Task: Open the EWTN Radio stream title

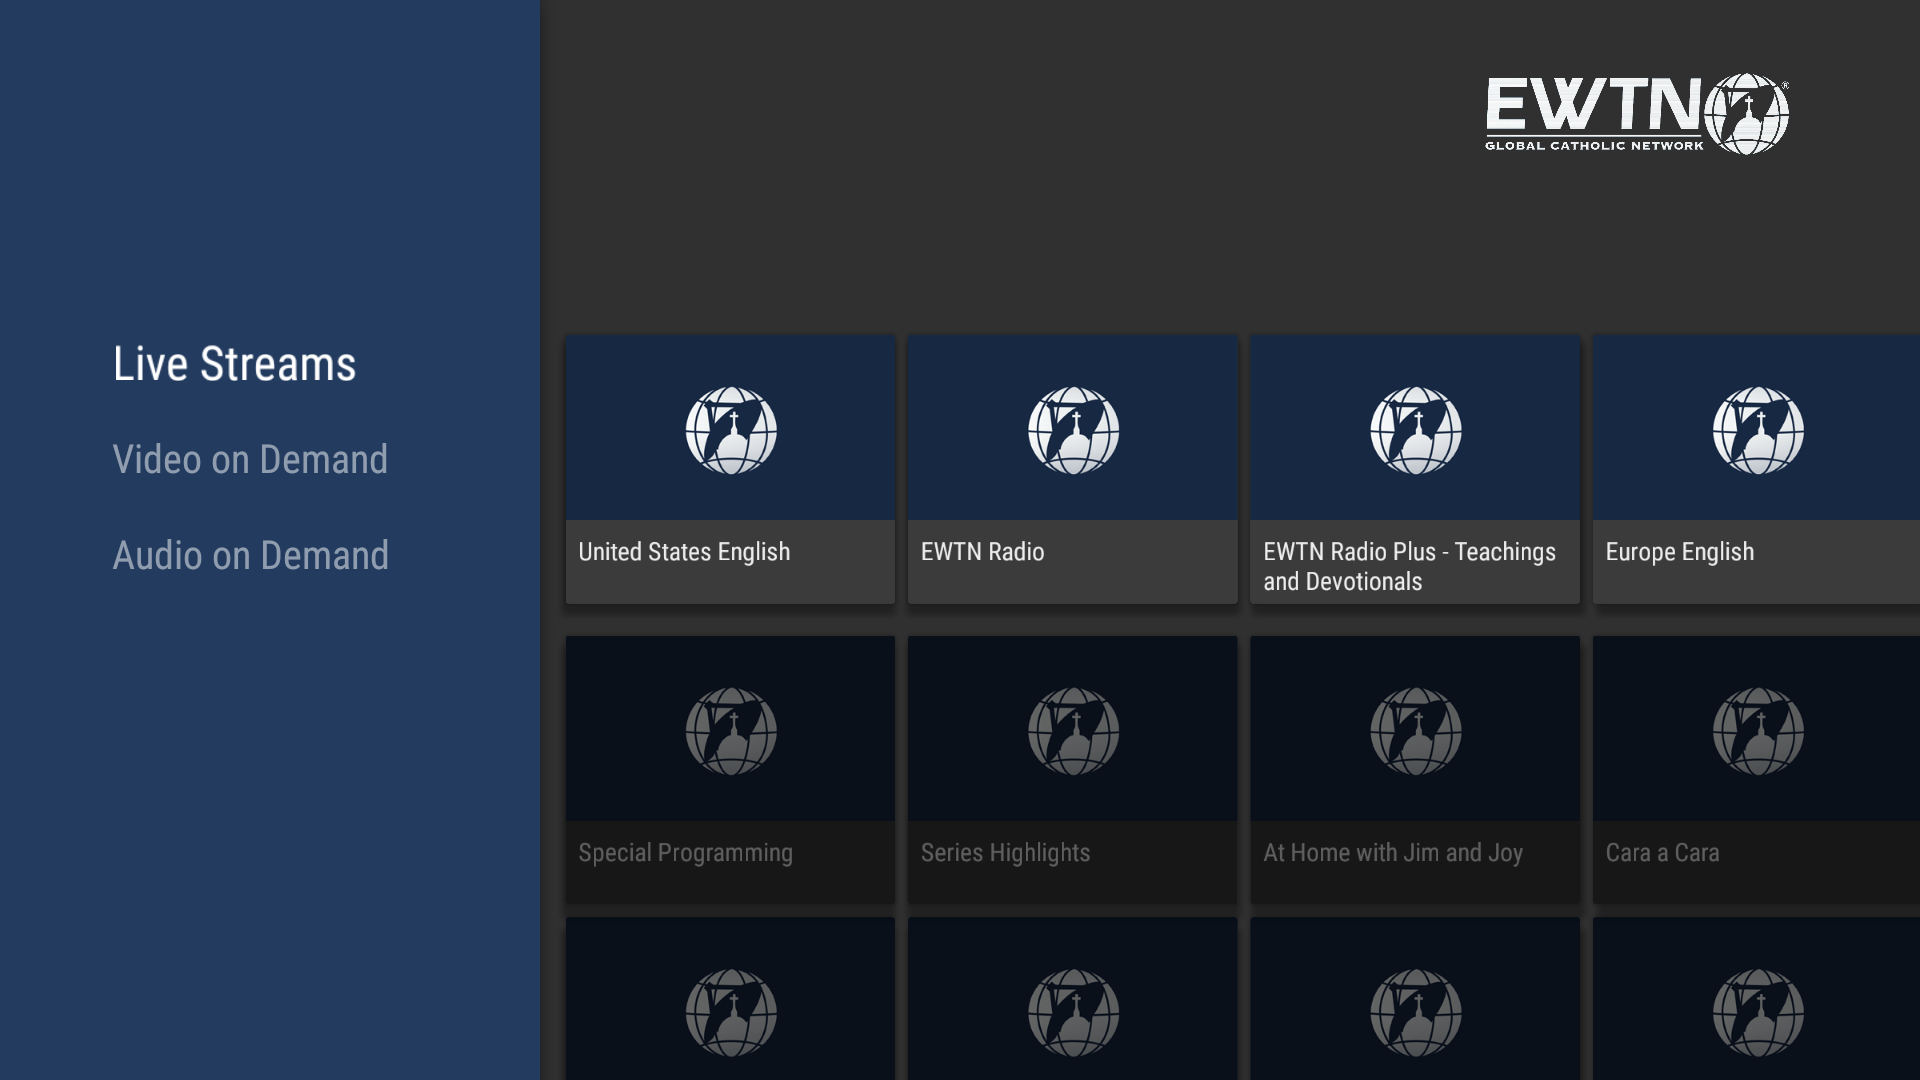Action: click(982, 552)
